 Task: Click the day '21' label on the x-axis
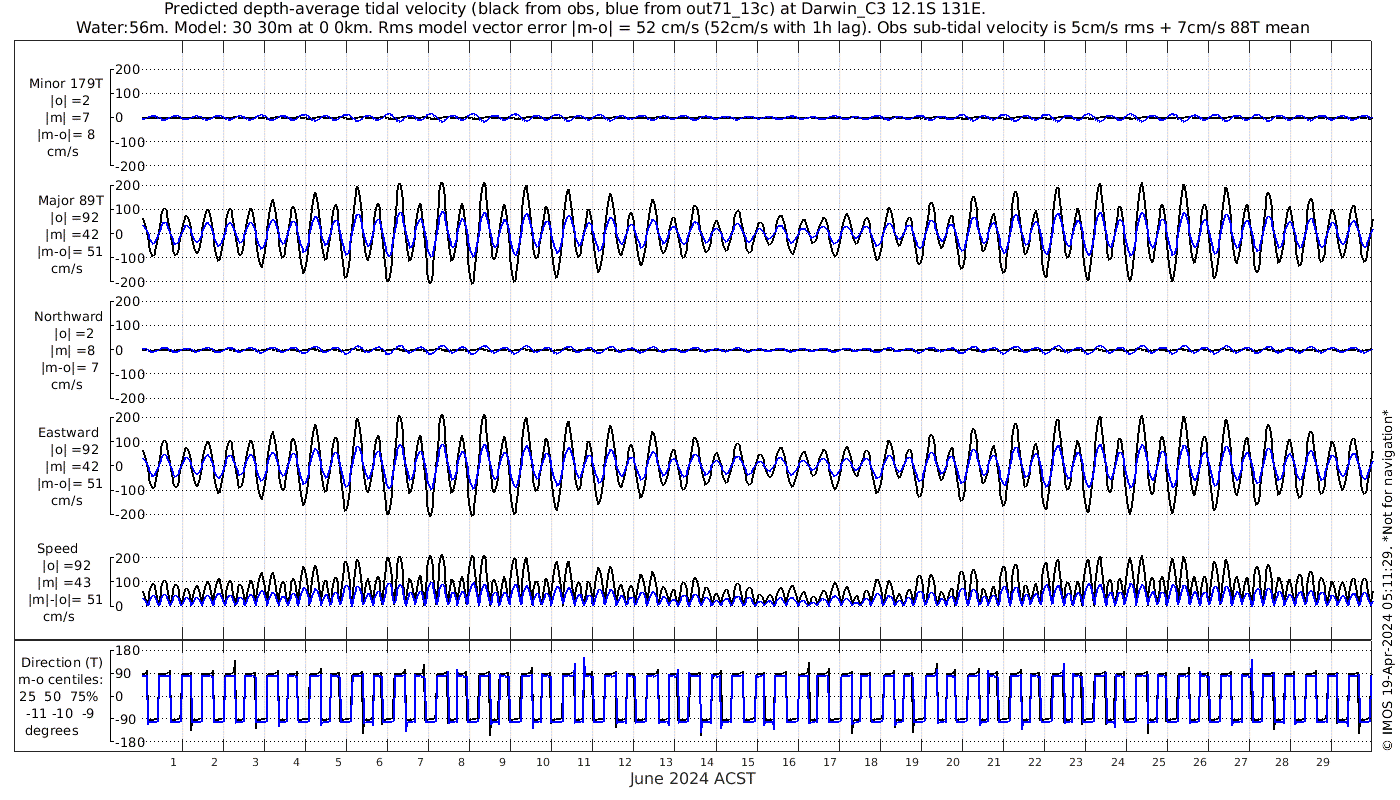pyautogui.click(x=994, y=762)
